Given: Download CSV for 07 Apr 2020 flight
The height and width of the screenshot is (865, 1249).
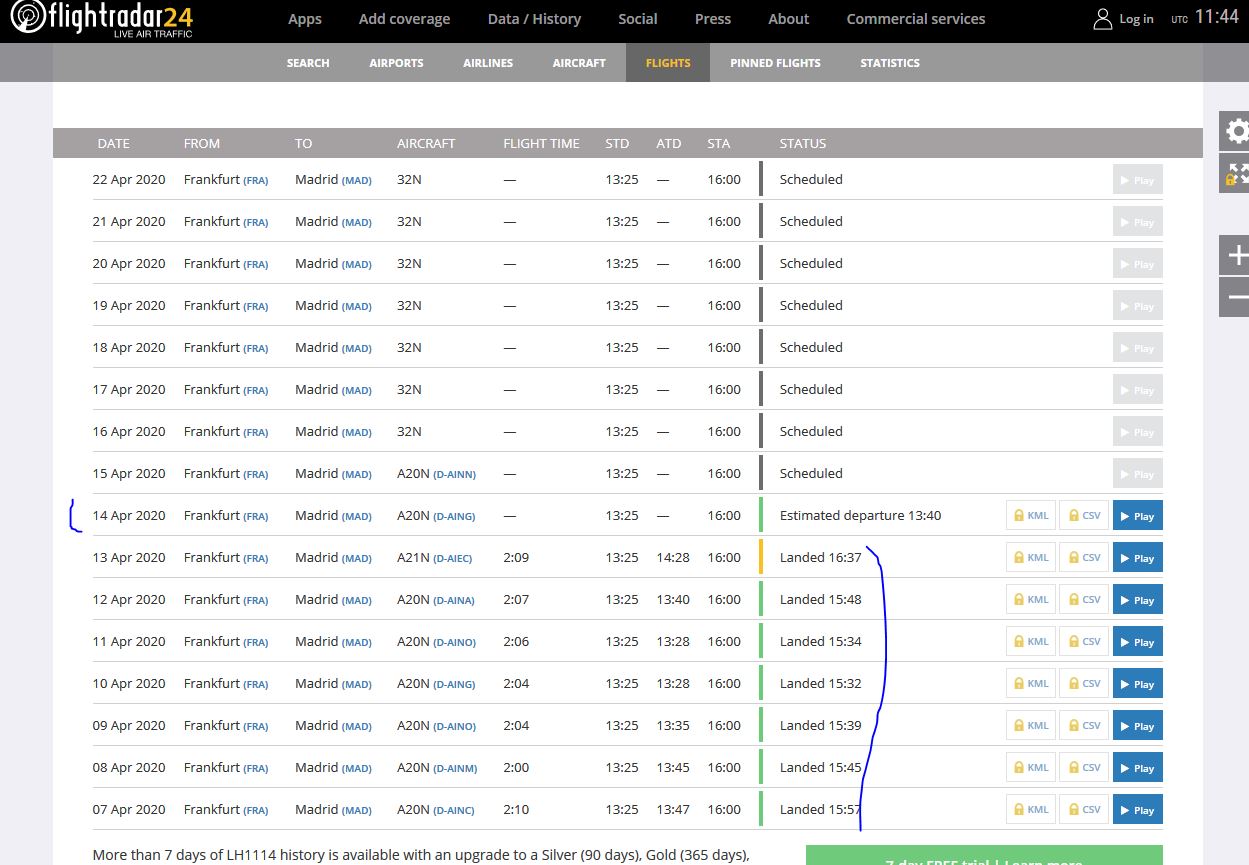Looking at the screenshot, I should pyautogui.click(x=1084, y=810).
